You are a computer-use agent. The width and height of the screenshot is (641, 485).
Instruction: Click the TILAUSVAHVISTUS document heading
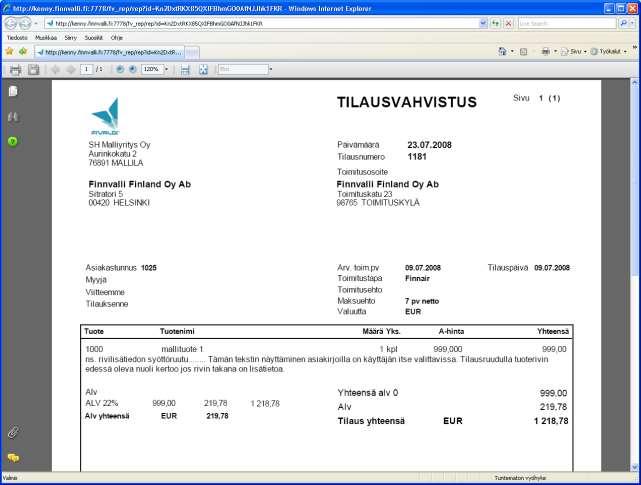[407, 102]
